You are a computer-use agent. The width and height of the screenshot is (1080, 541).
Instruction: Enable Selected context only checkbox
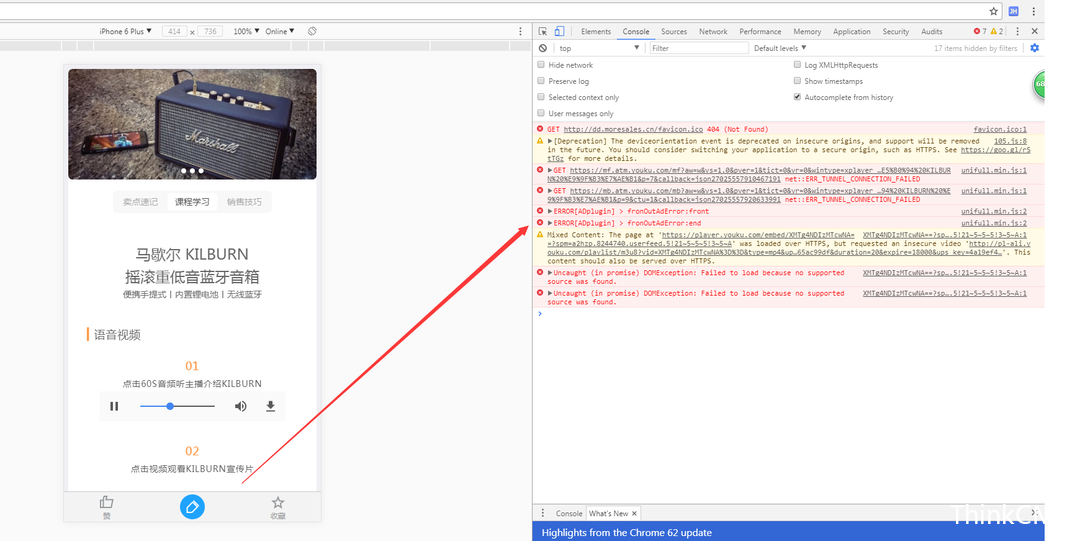tap(541, 96)
